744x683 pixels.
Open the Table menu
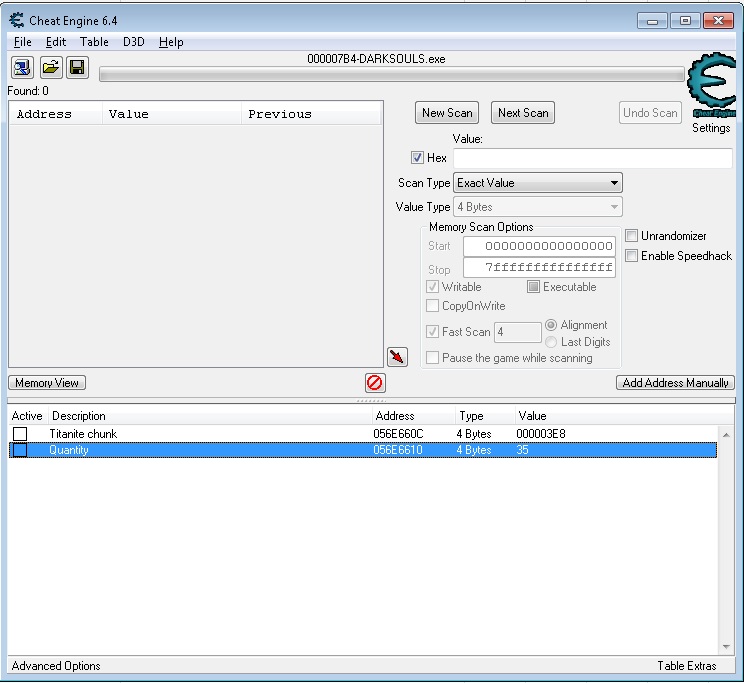point(94,42)
